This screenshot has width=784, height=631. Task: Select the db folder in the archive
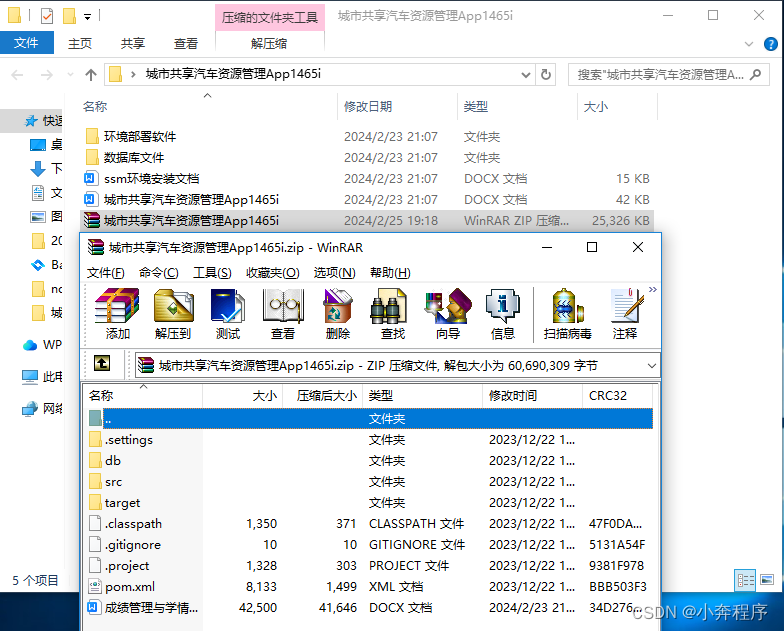click(370, 460)
